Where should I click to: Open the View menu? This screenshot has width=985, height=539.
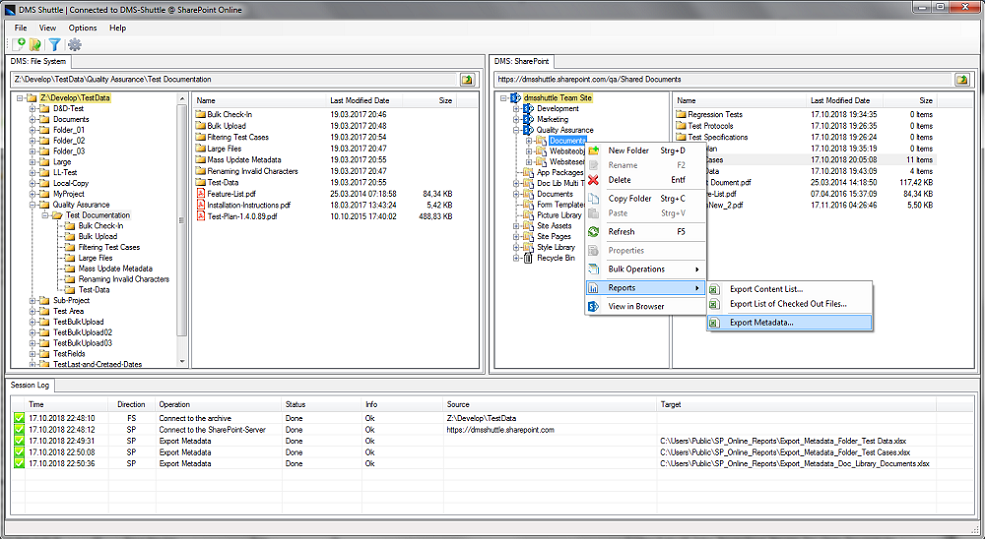(x=48, y=28)
